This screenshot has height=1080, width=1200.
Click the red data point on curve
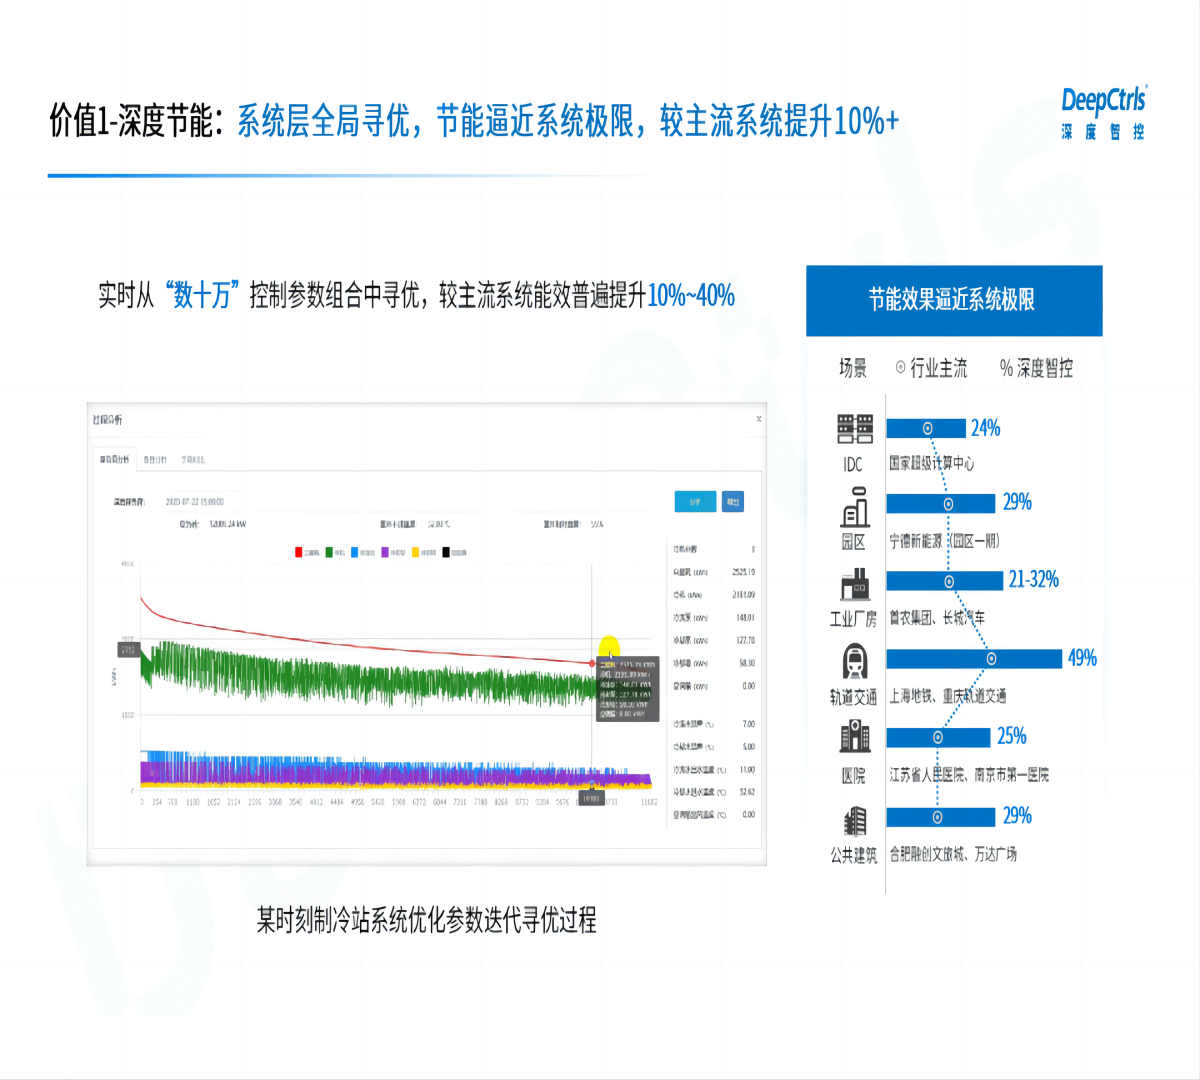tap(592, 663)
